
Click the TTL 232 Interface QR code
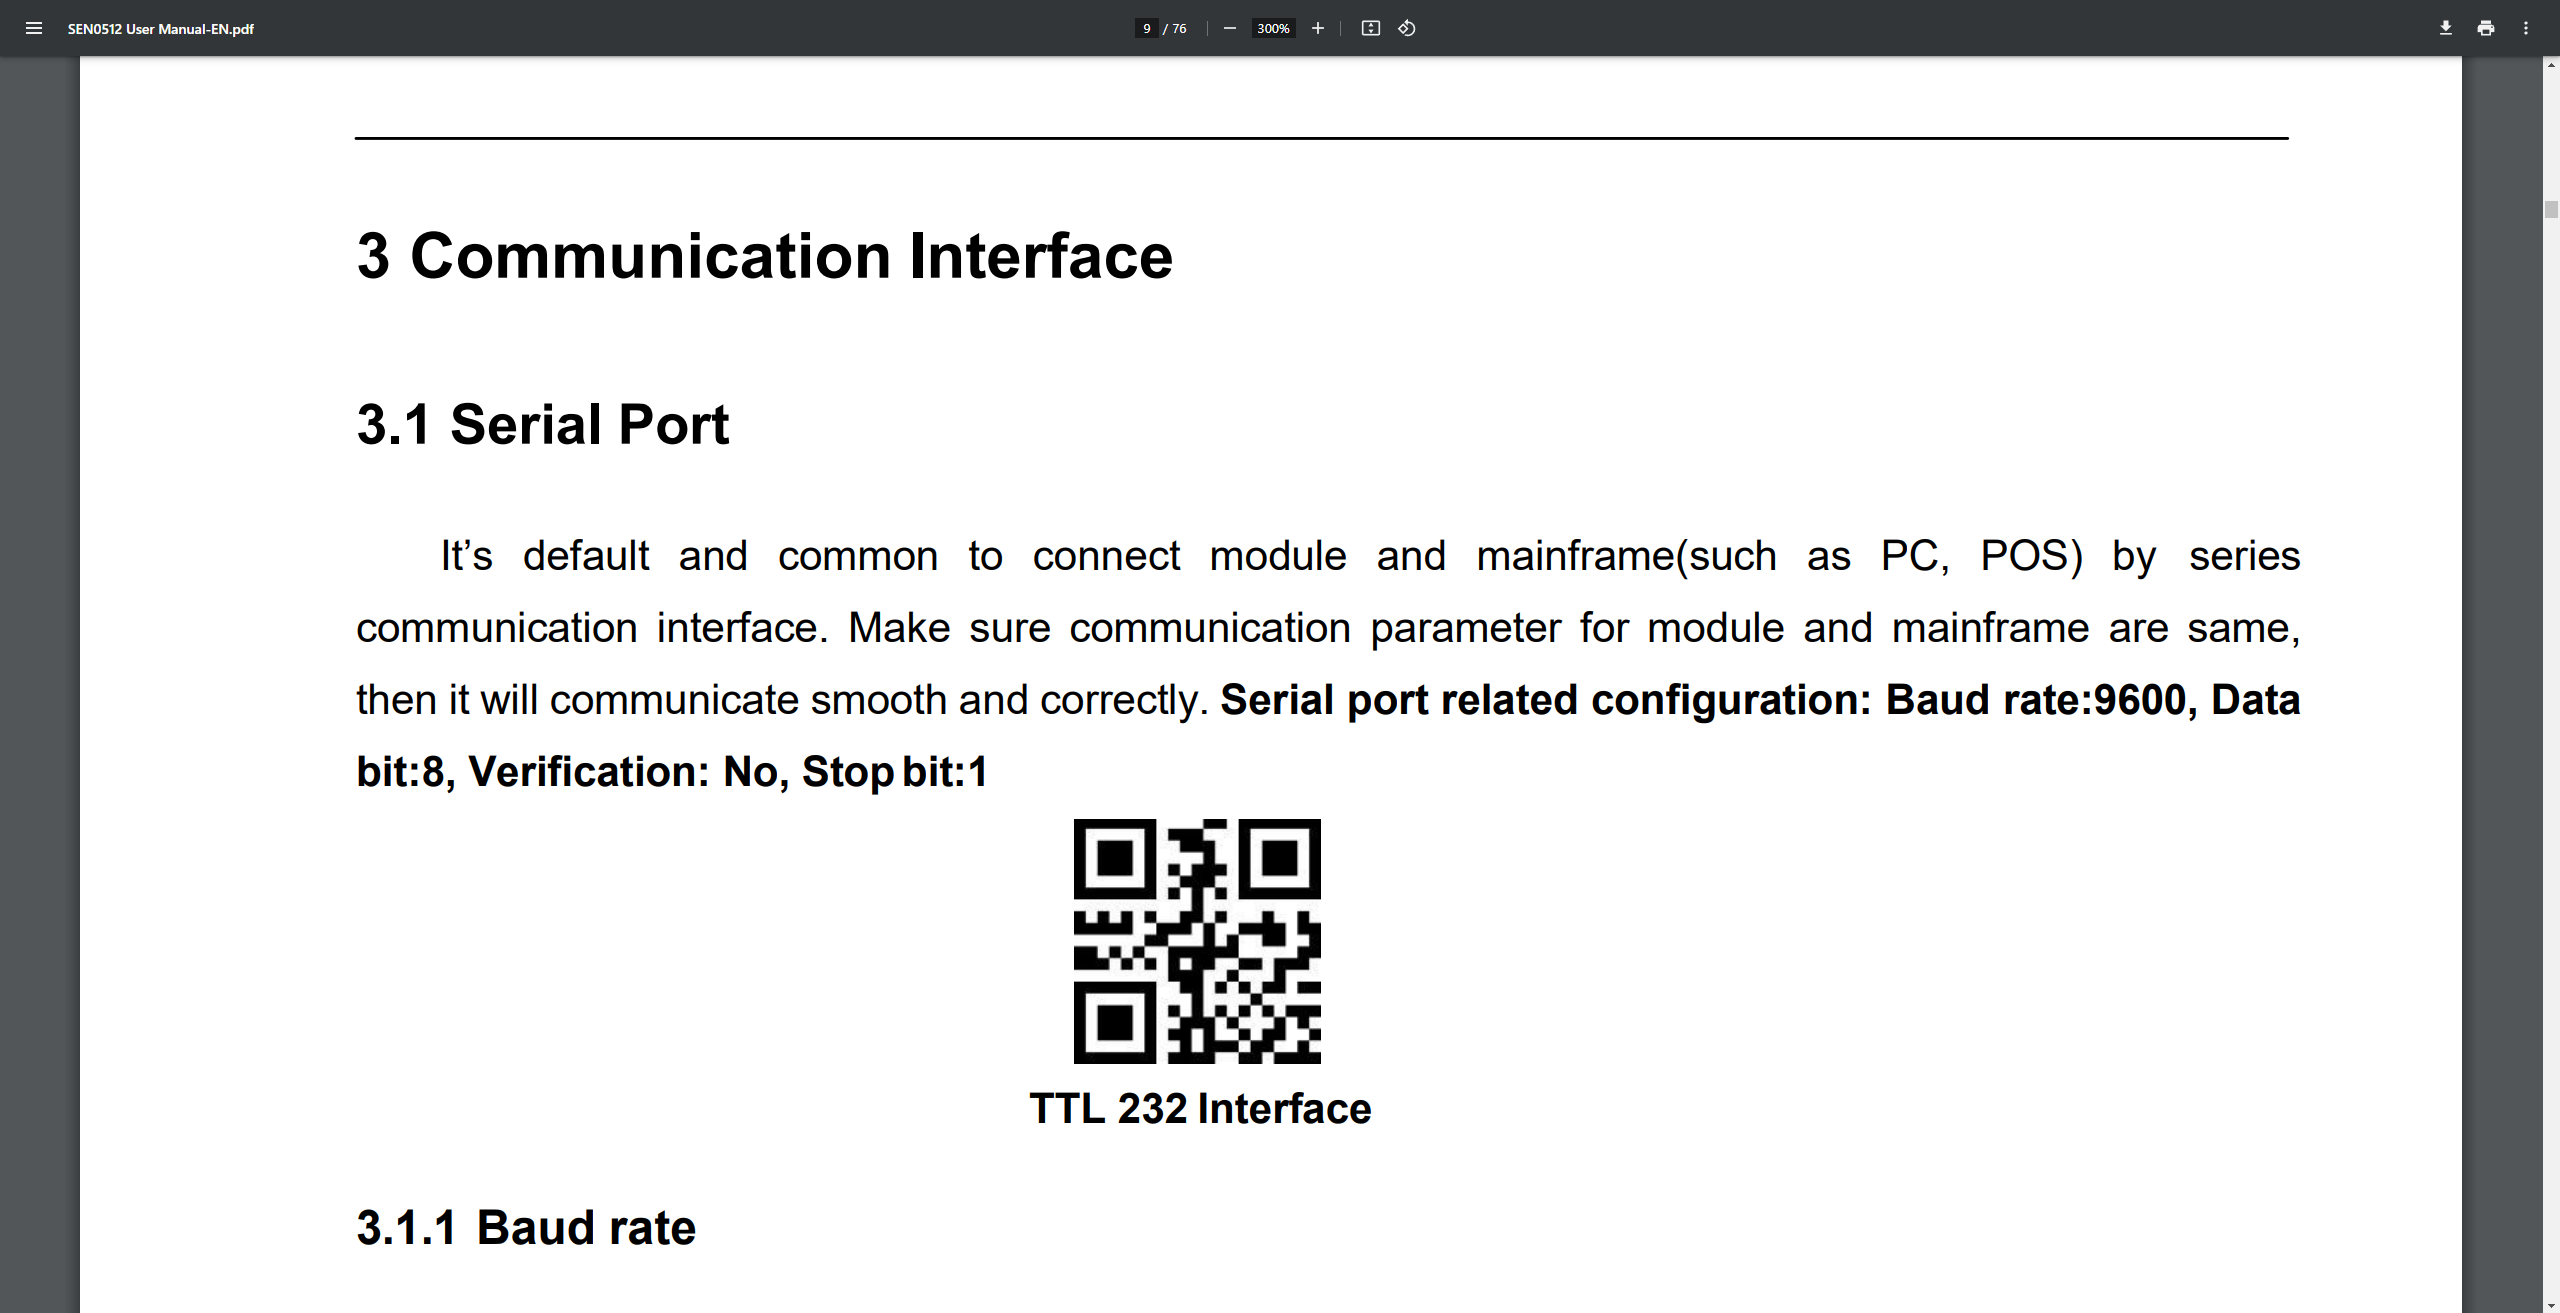click(1197, 941)
